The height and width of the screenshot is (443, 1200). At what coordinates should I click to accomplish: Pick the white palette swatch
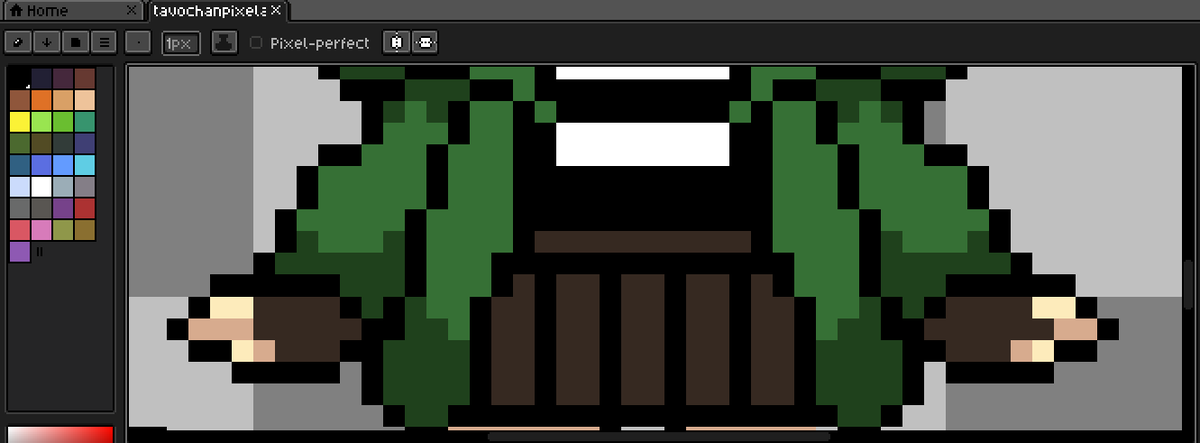click(41, 187)
